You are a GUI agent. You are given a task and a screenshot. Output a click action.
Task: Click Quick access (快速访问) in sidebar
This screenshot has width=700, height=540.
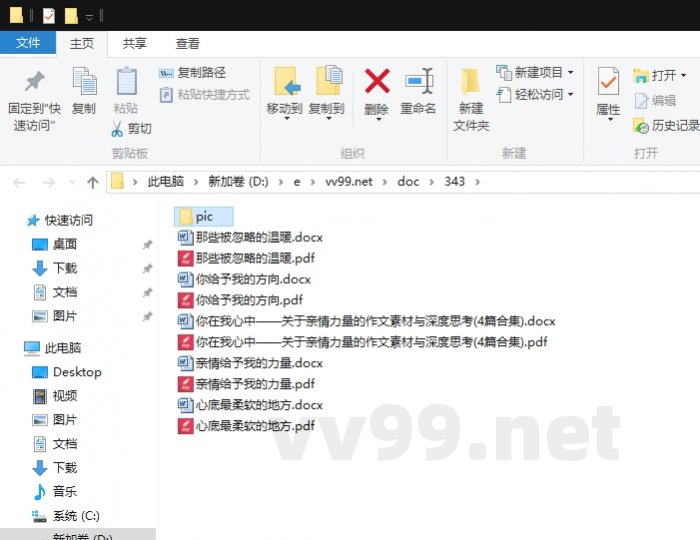(x=60, y=220)
